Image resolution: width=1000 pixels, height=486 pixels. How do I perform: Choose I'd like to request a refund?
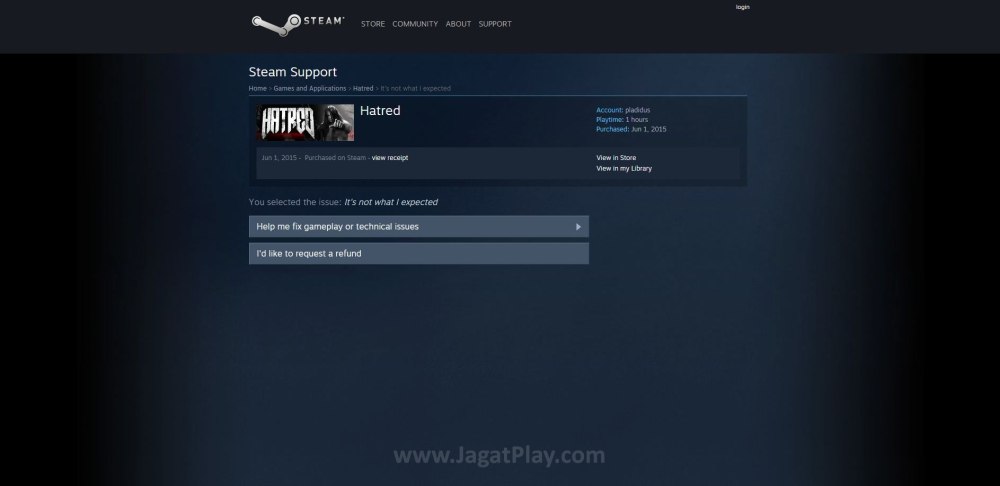point(418,253)
